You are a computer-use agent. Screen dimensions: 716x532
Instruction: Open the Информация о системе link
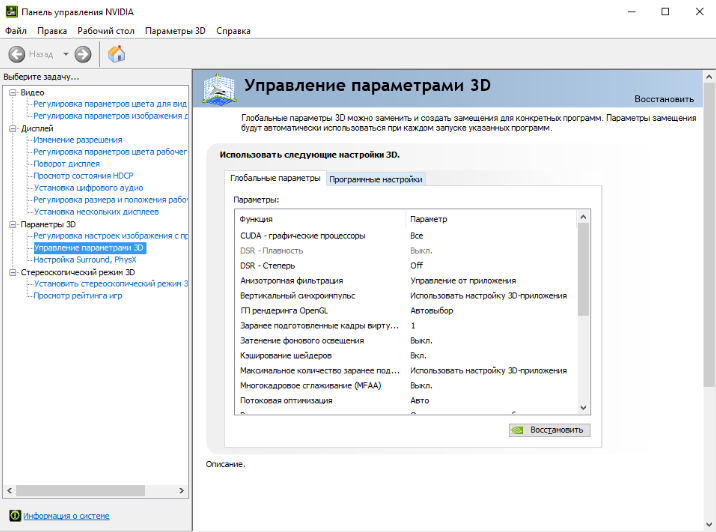tap(66, 516)
